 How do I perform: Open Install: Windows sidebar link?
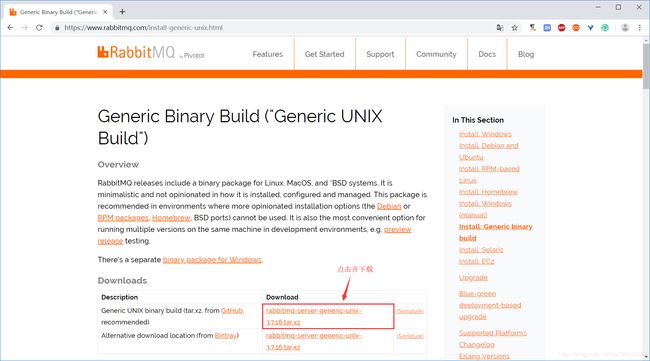485,134
